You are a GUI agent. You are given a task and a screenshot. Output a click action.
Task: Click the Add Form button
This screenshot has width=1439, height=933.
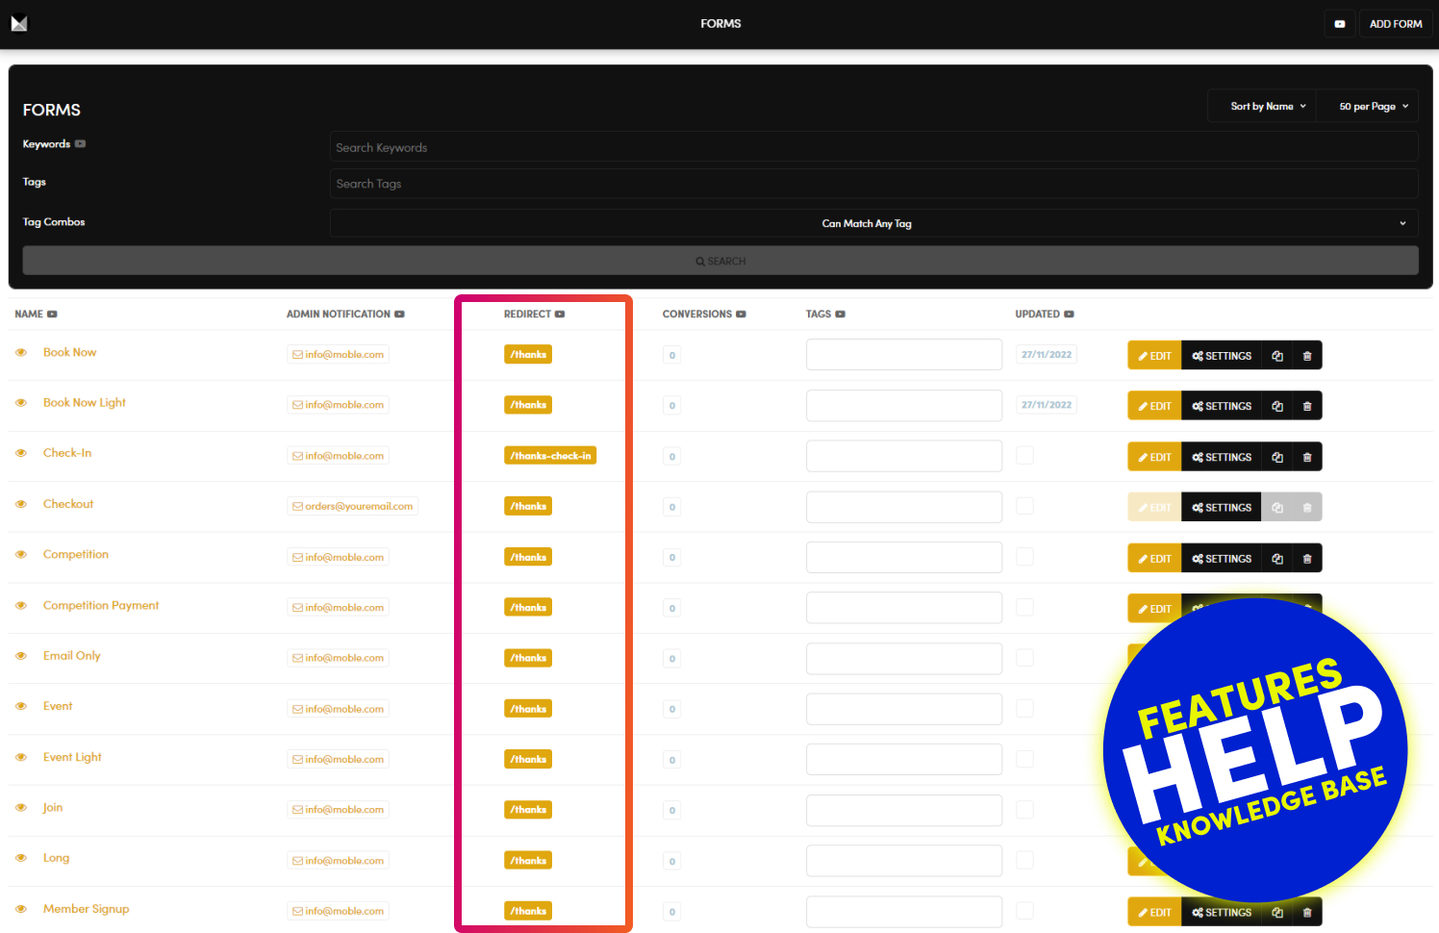tap(1395, 24)
